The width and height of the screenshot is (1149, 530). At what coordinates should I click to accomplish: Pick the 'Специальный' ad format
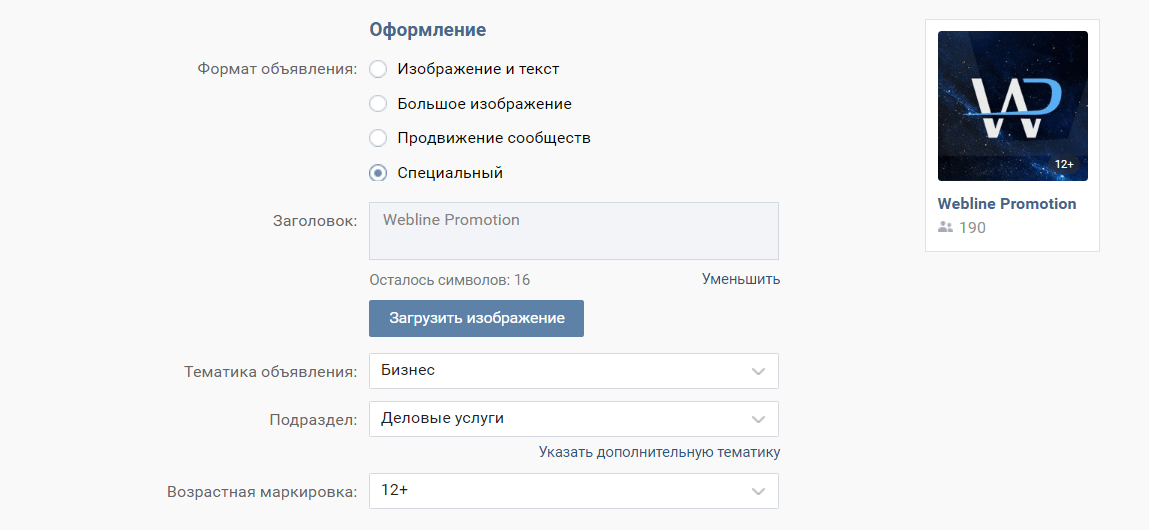tap(378, 173)
